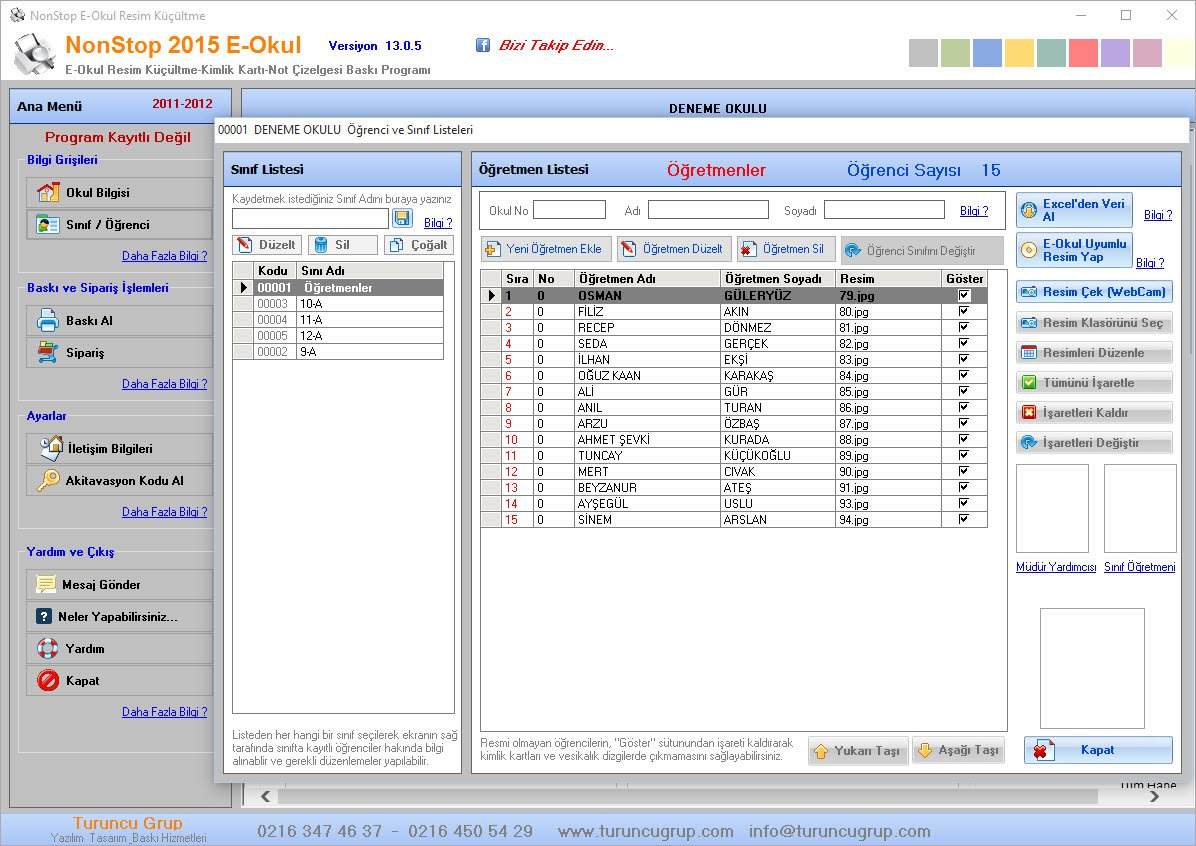
Task: Focus the Adı search field
Action: tap(708, 210)
